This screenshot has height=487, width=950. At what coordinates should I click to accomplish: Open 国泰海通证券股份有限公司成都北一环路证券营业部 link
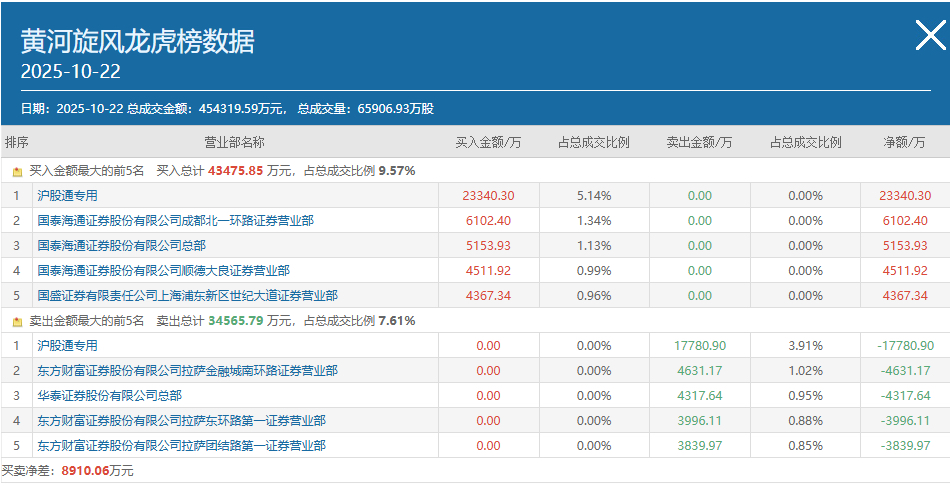pos(176,221)
